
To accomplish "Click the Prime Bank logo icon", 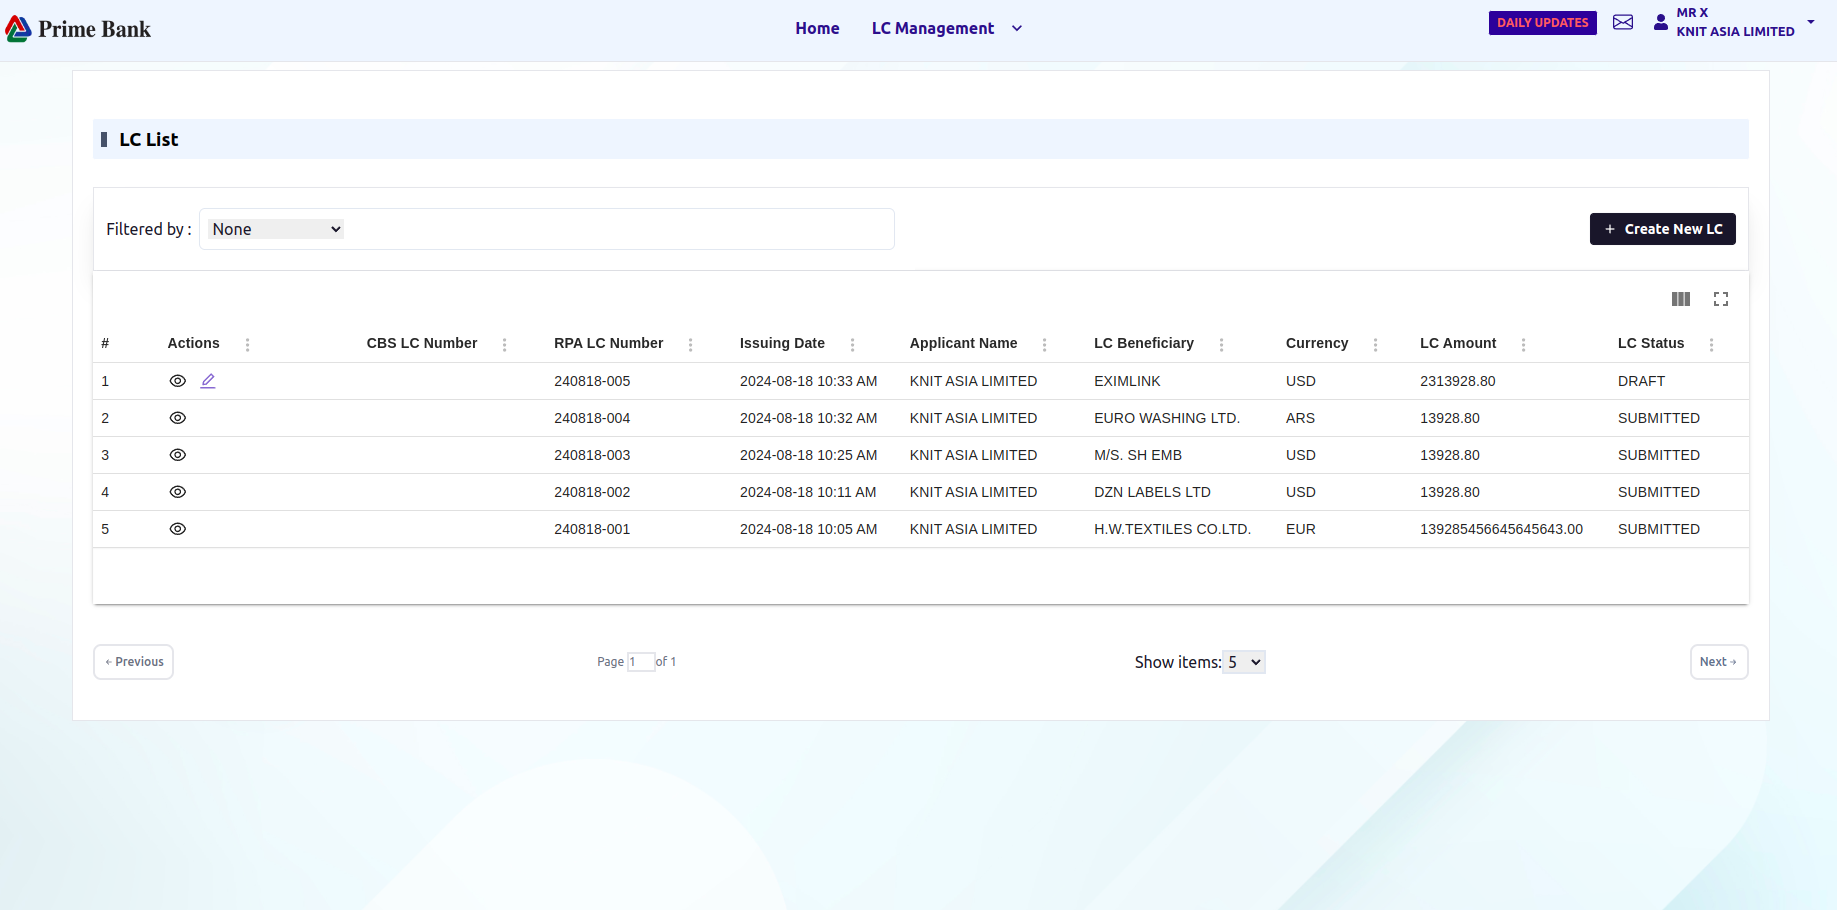I will click(x=18, y=29).
